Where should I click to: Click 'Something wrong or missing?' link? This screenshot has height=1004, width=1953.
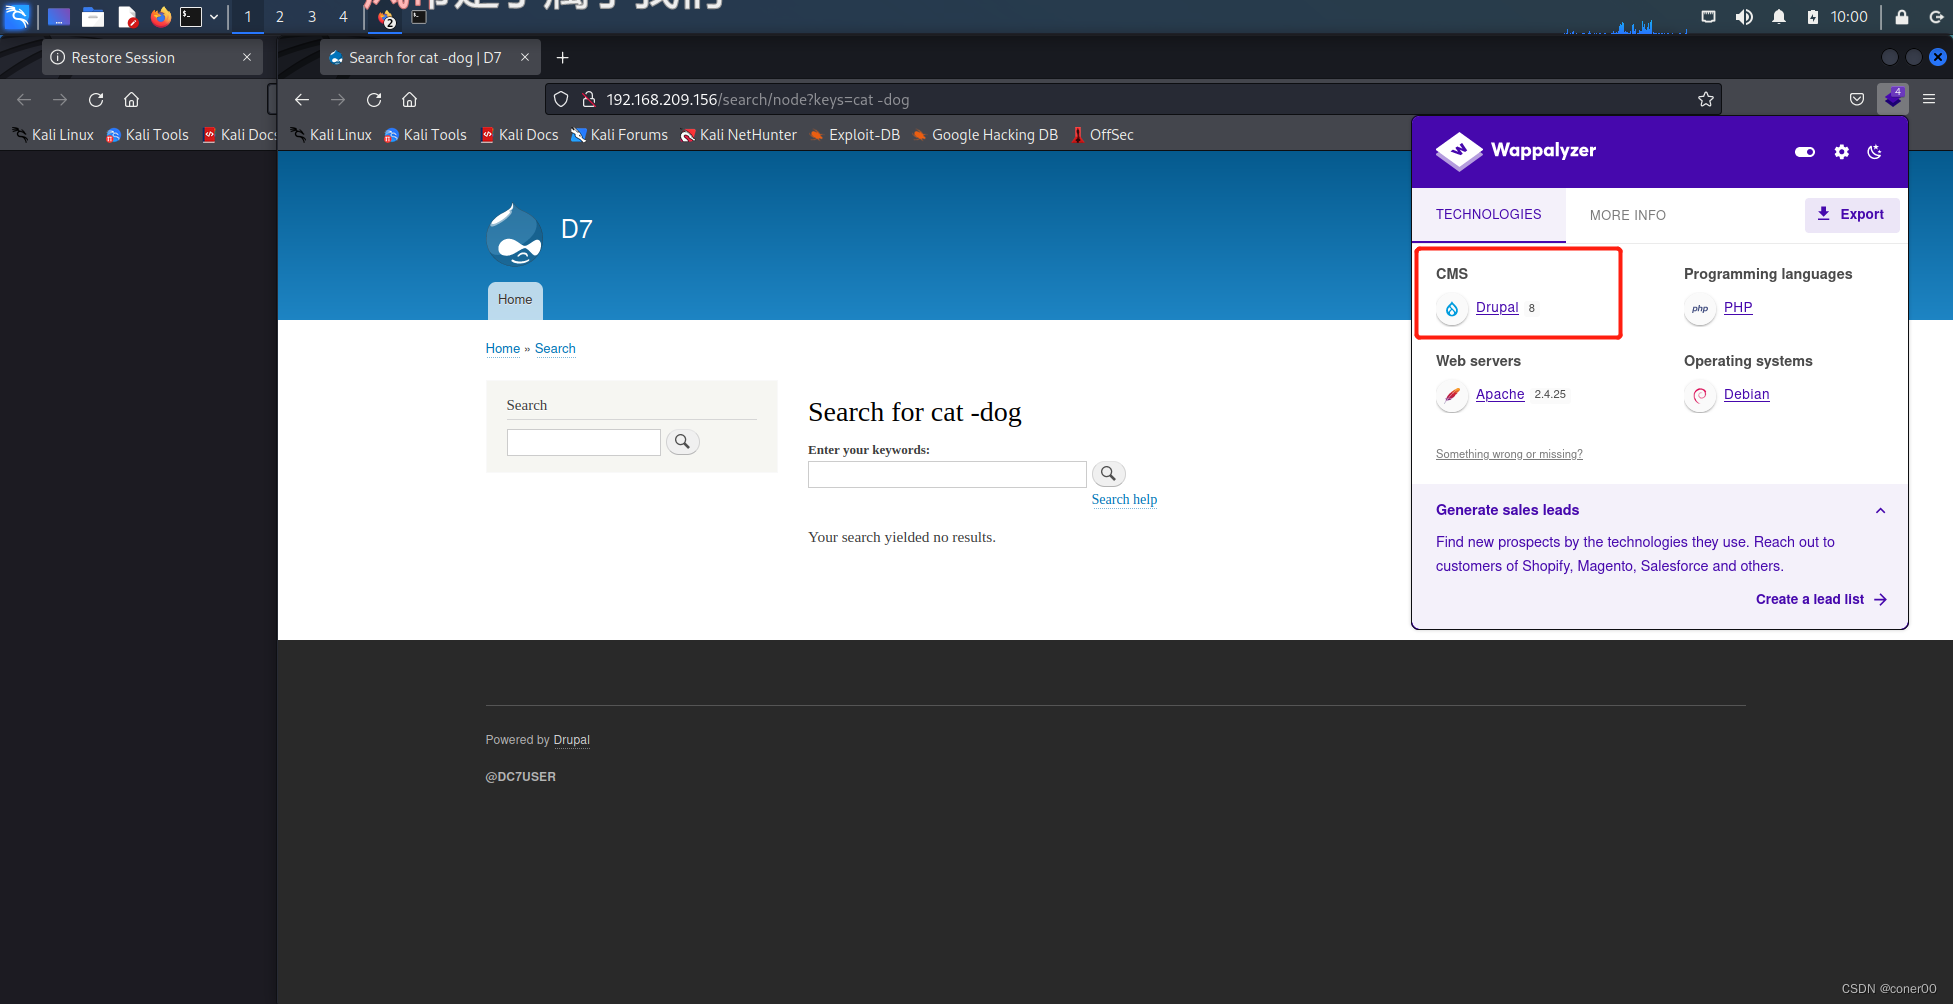click(1509, 454)
